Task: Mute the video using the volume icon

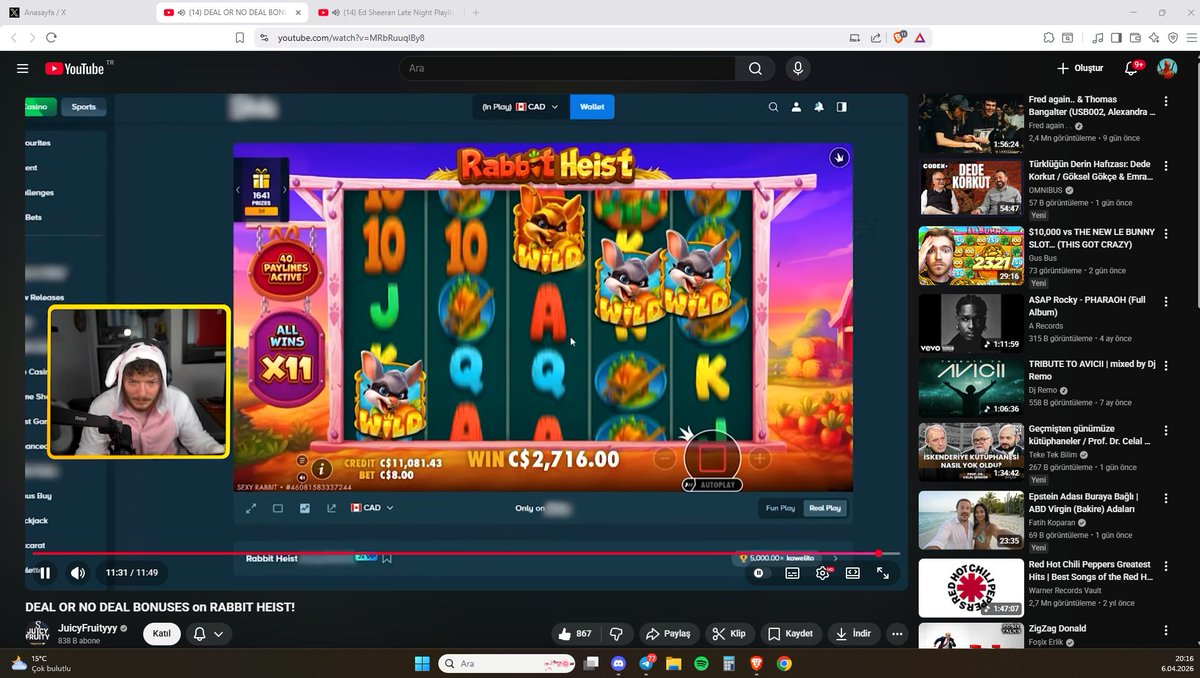Action: click(x=78, y=573)
